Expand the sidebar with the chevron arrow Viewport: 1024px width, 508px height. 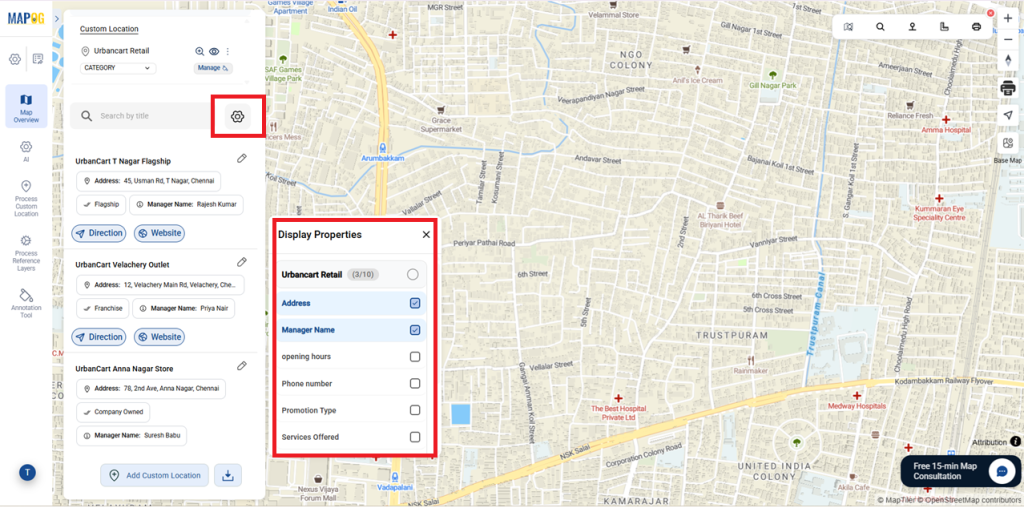point(57,18)
